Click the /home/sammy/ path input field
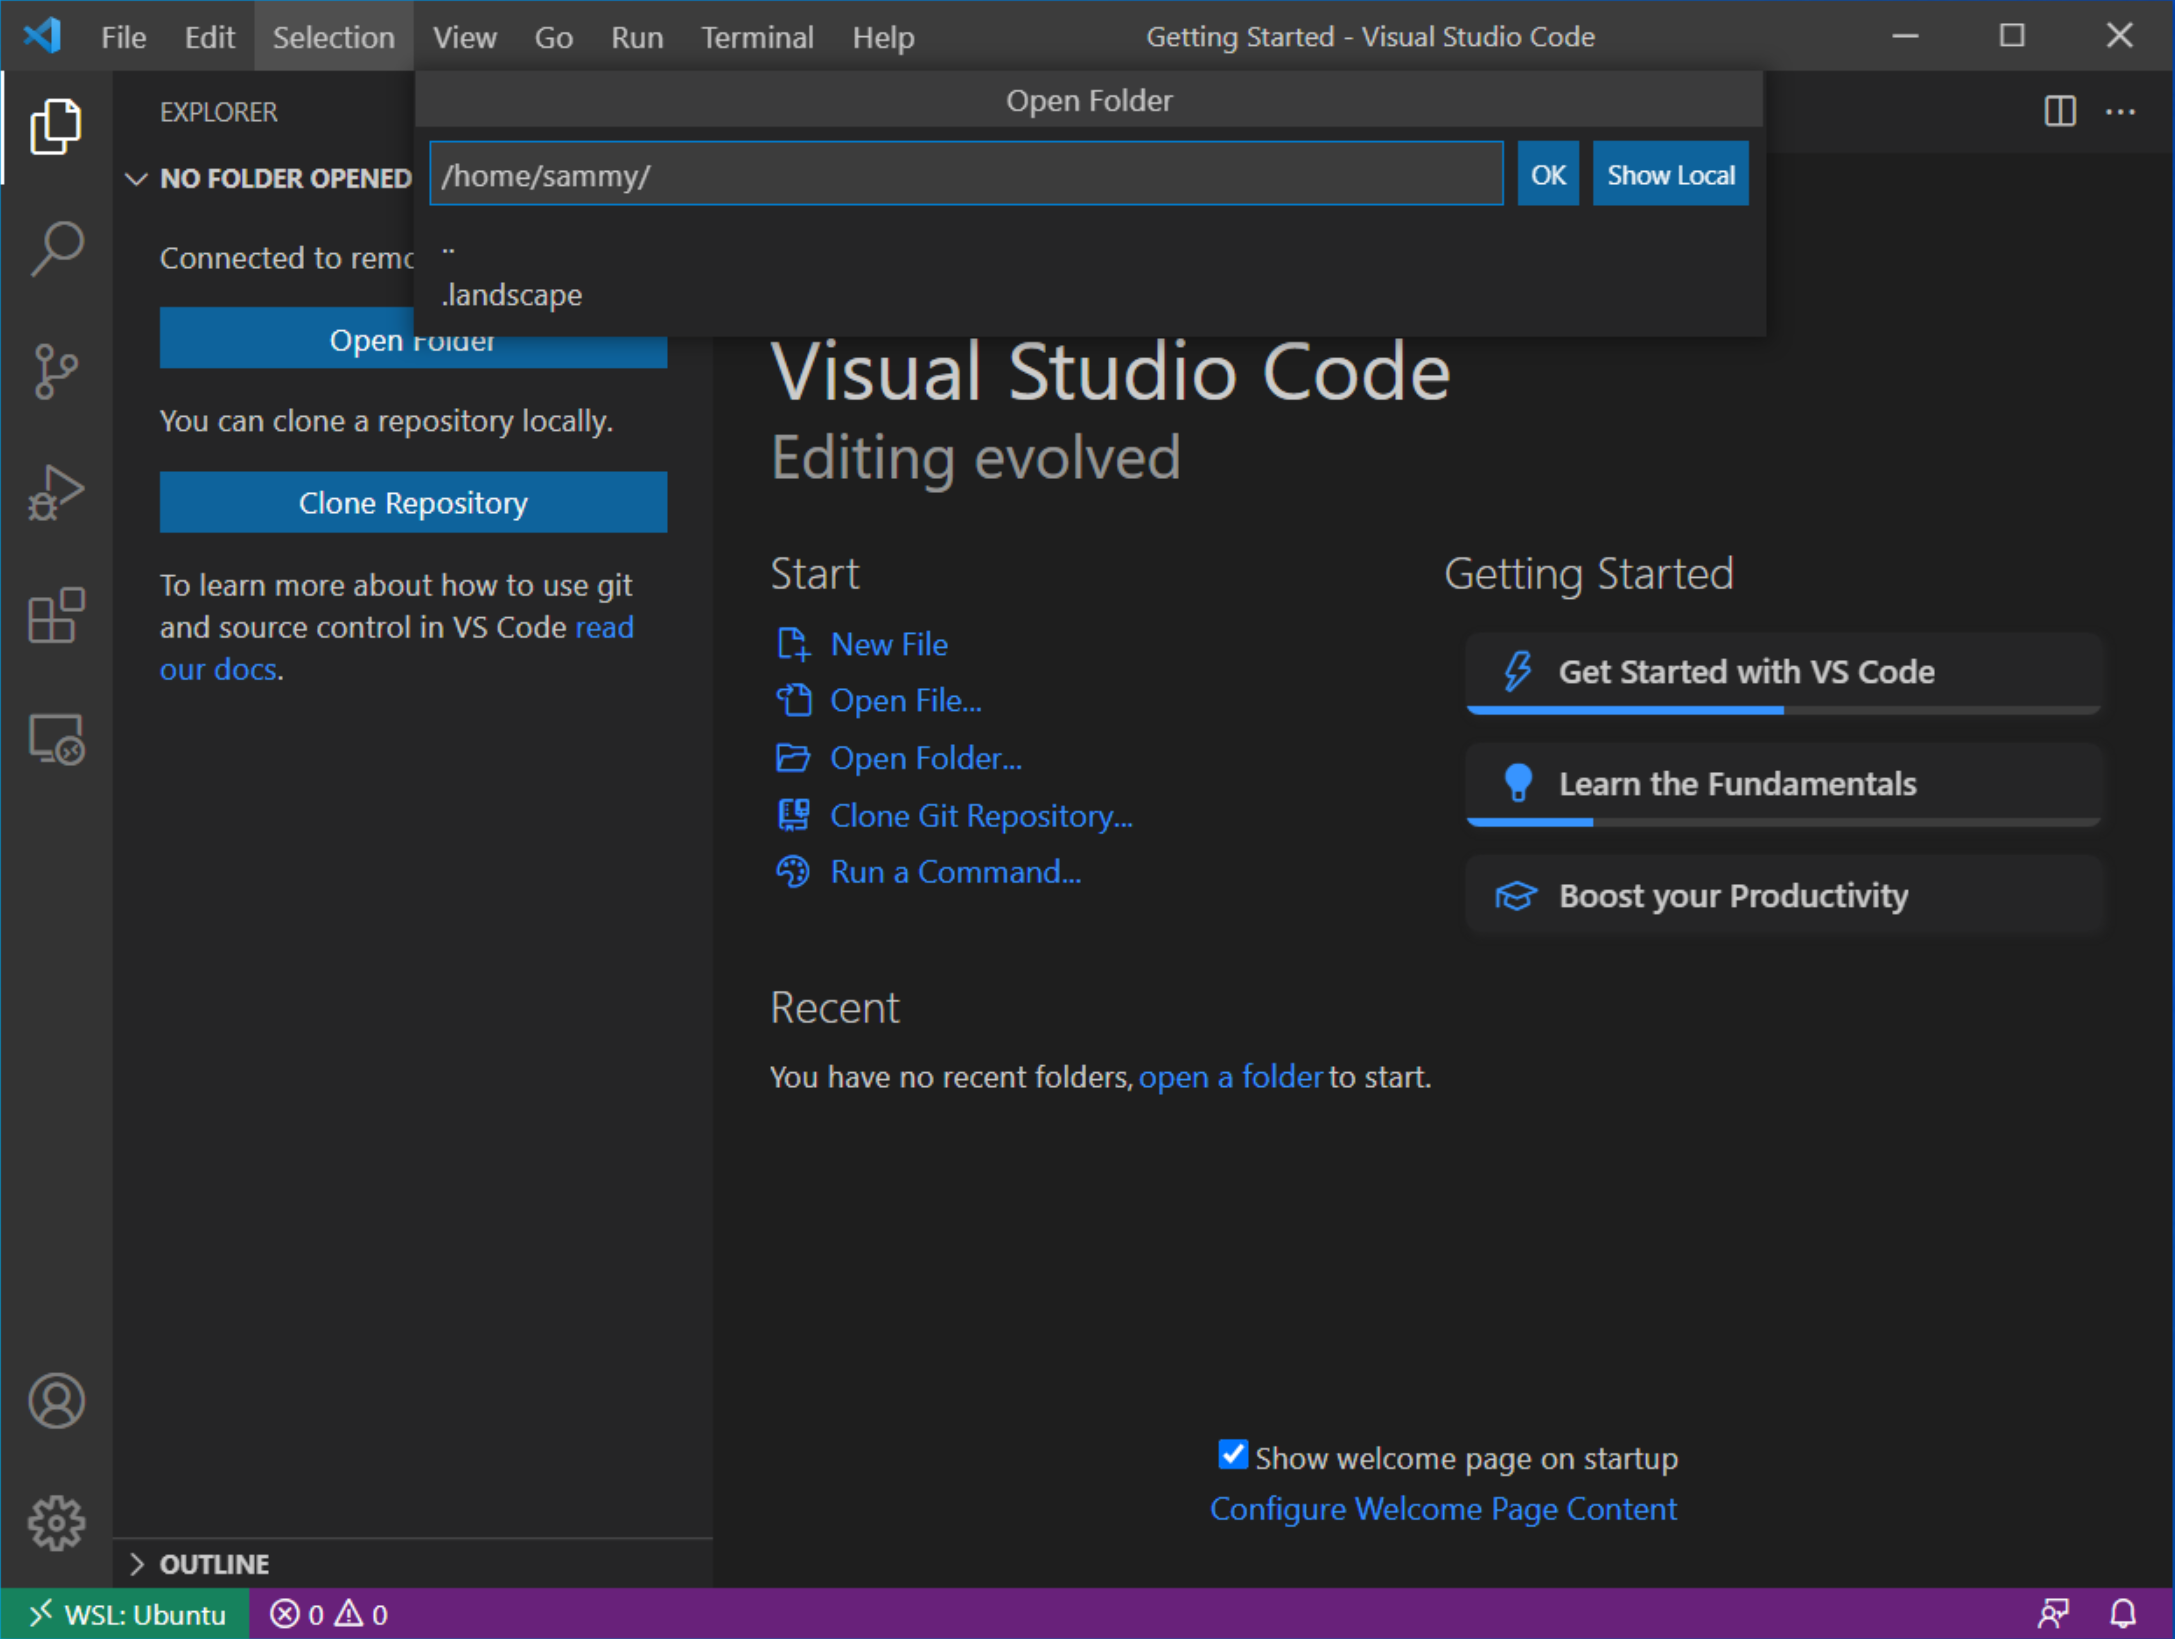 (965, 174)
